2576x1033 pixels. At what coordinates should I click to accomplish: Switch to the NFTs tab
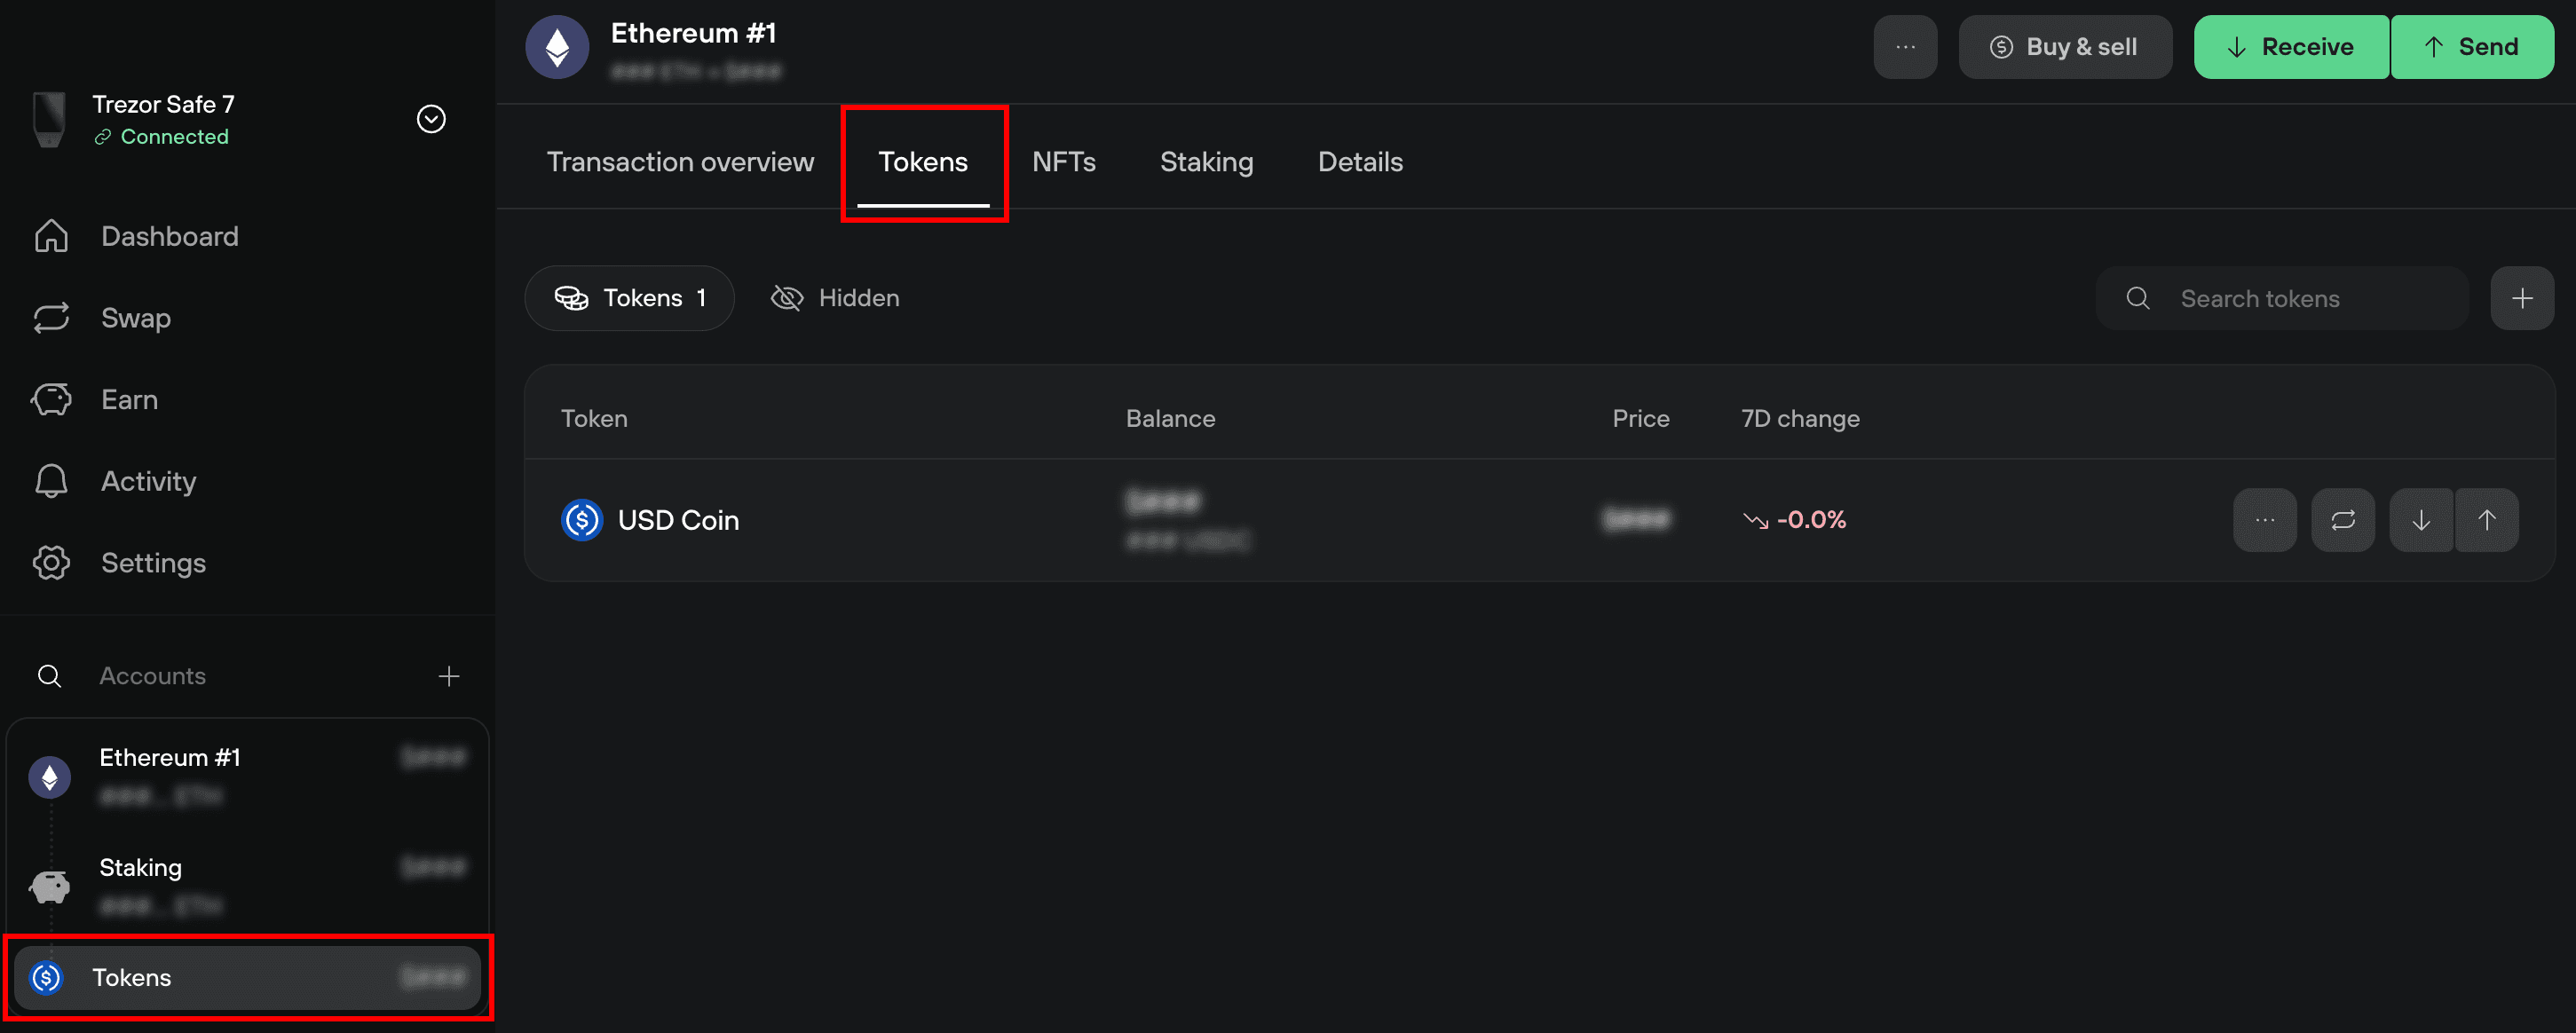tap(1063, 162)
